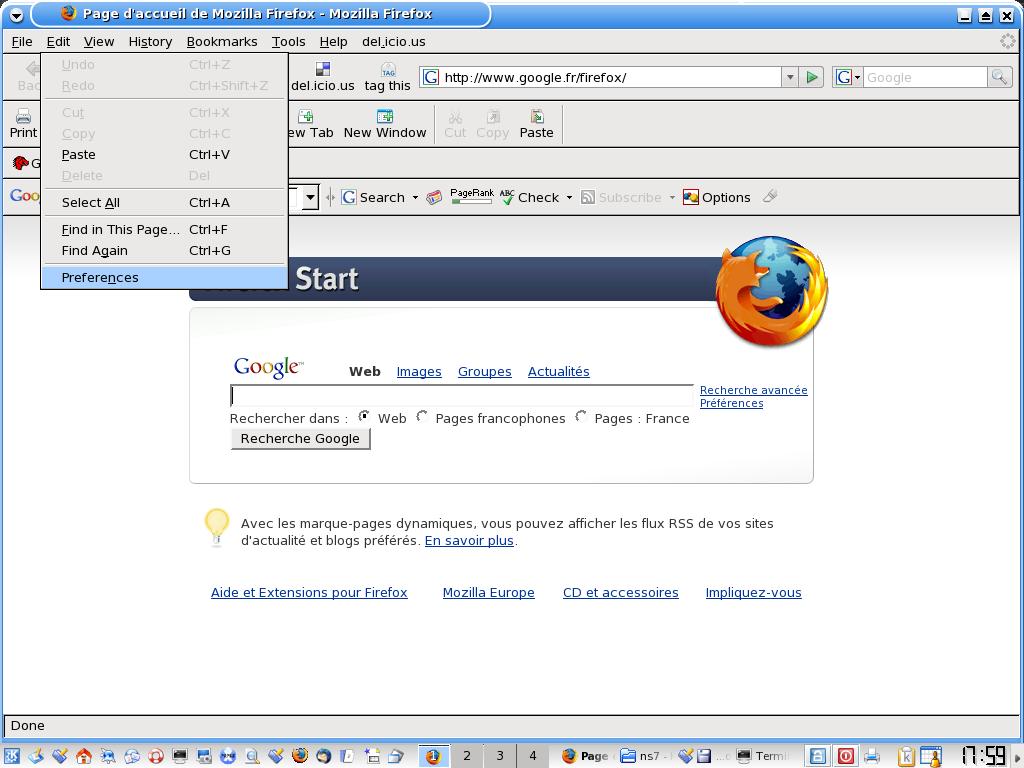This screenshot has width=1024, height=768.
Task: Open the URL bar history dropdown arrow
Action: (790, 77)
